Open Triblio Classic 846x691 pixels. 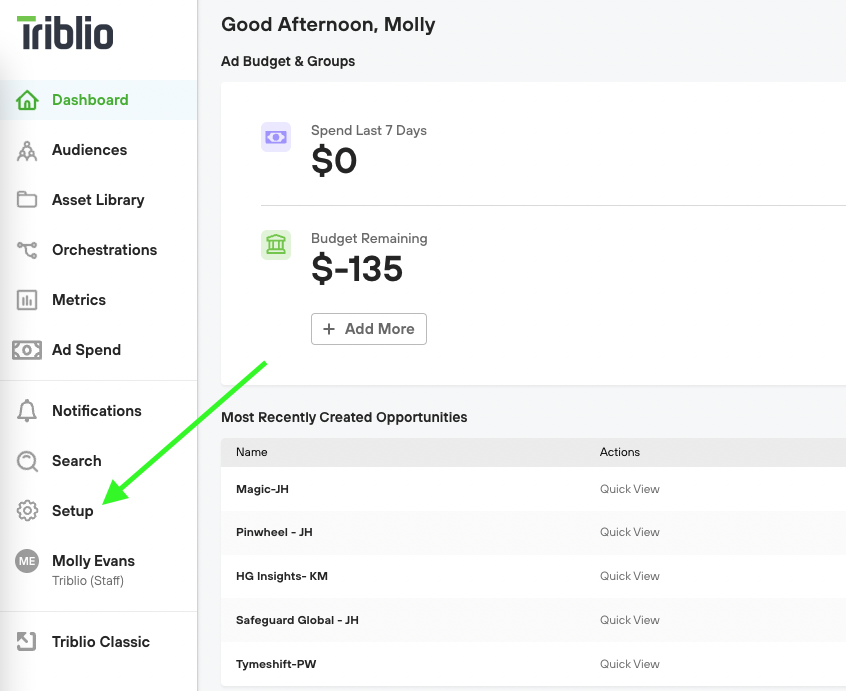[100, 641]
